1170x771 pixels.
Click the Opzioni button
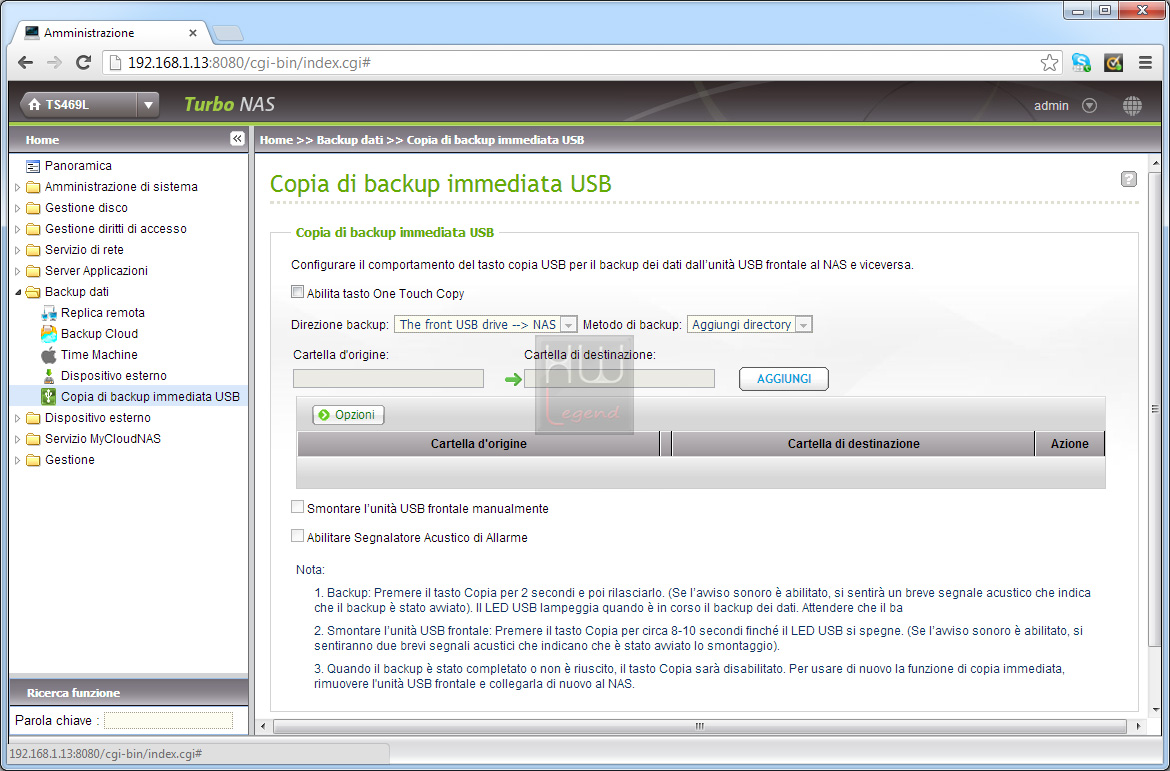pyautogui.click(x=348, y=415)
